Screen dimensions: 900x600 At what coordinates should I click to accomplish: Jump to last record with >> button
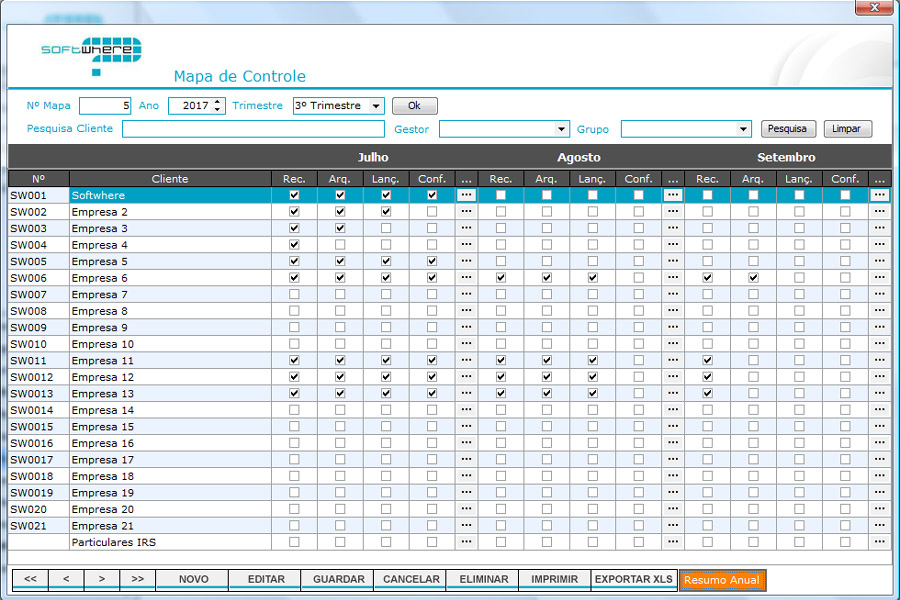coord(137,579)
